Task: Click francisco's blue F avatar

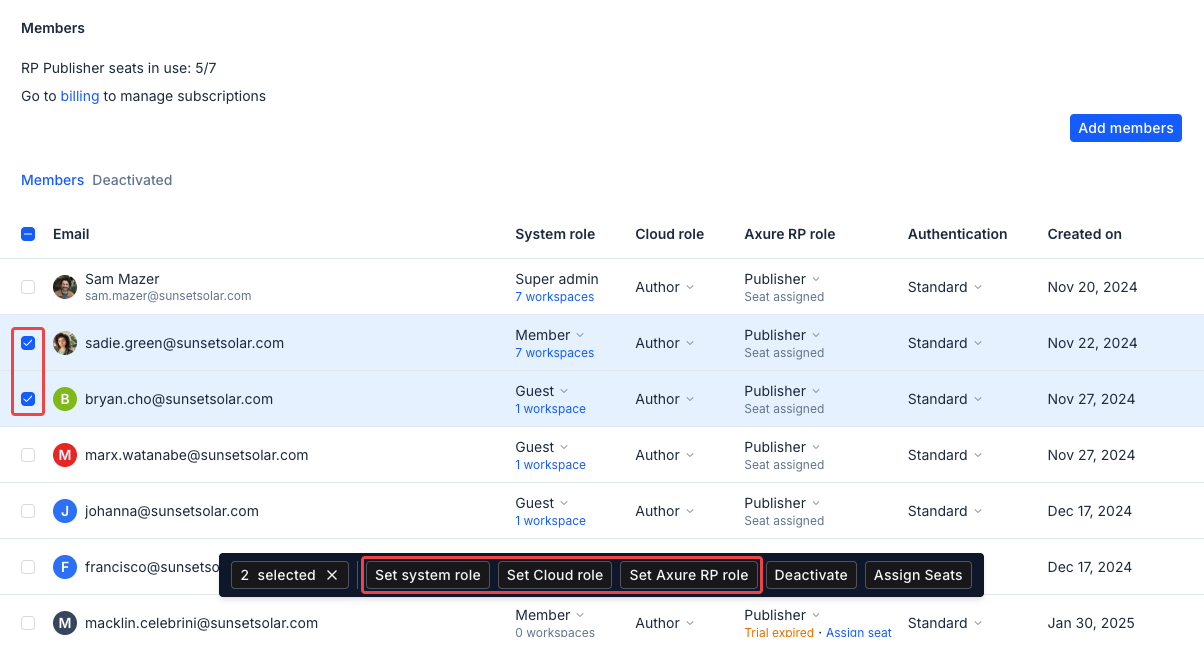Action: pos(65,567)
